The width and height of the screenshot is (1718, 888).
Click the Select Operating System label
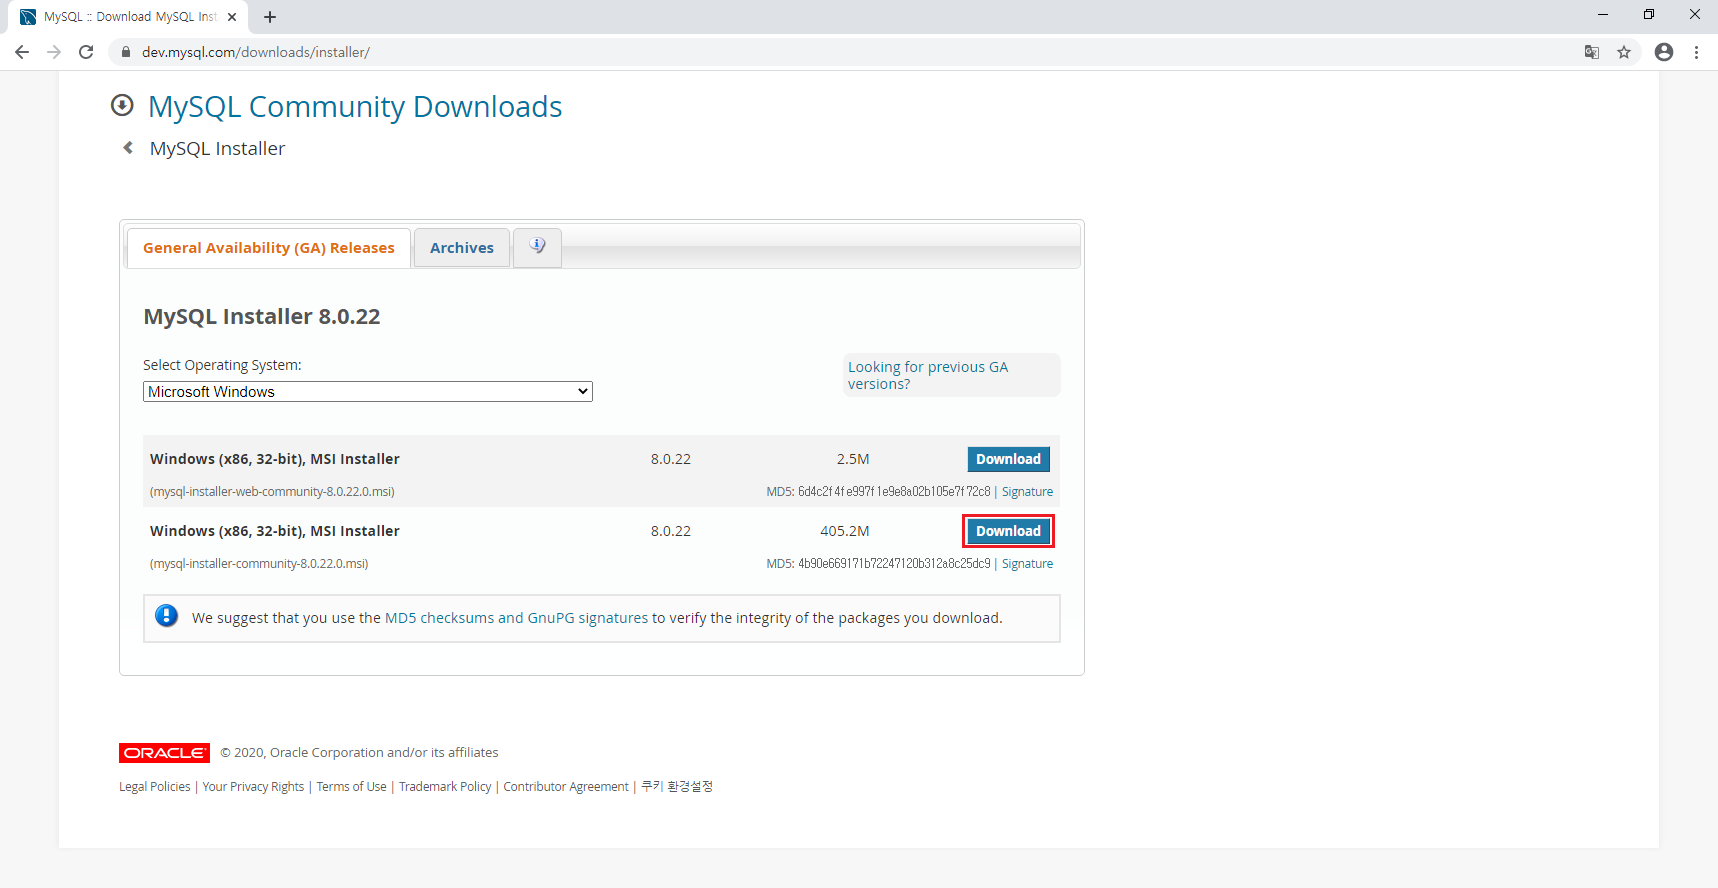pyautogui.click(x=222, y=365)
